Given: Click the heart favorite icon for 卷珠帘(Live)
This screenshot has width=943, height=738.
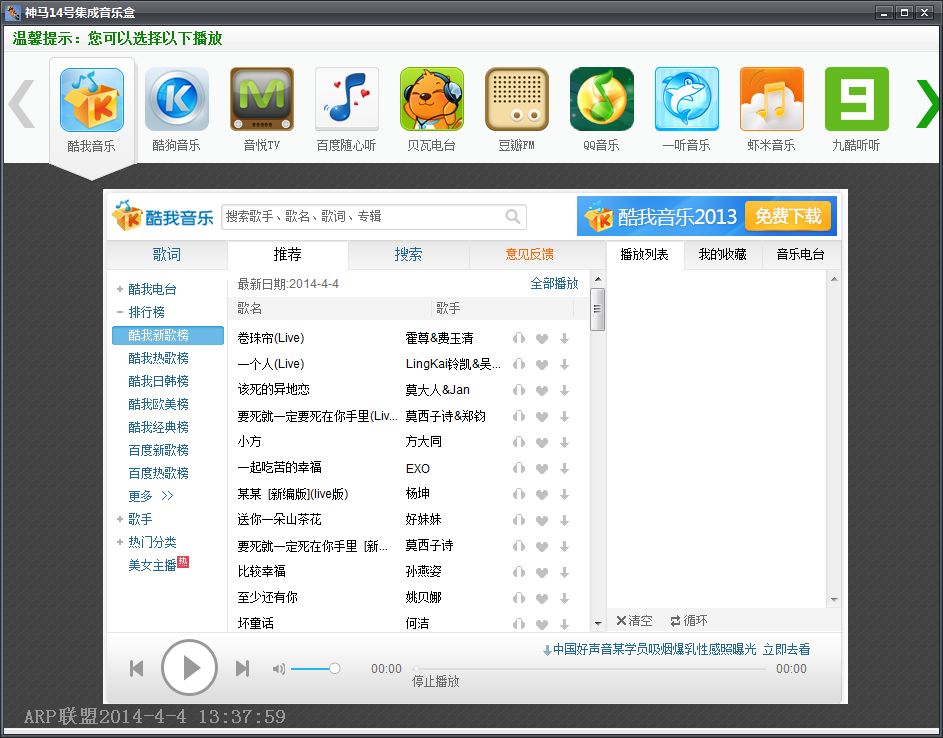Looking at the screenshot, I should (542, 338).
